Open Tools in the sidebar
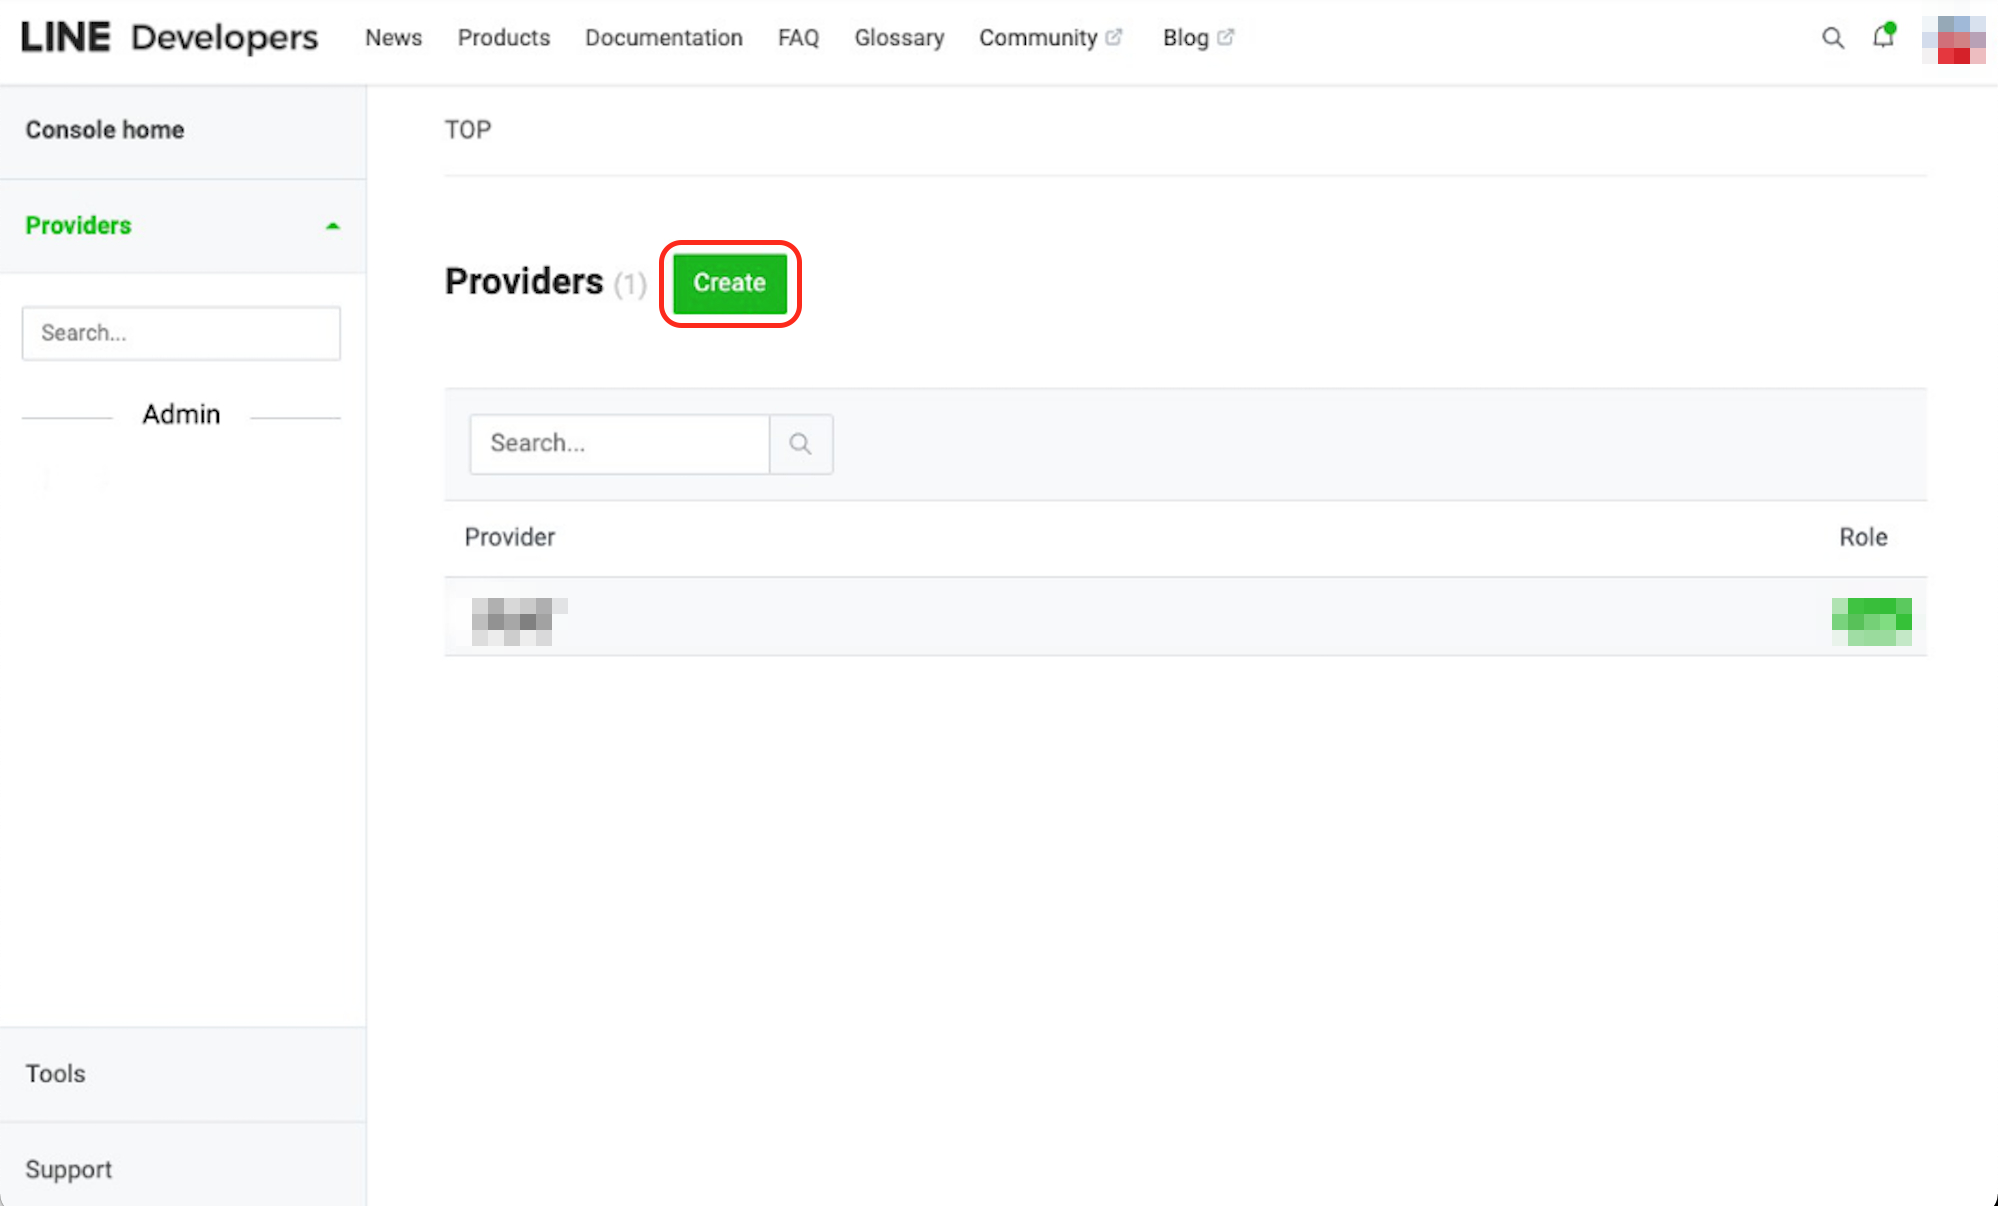The image size is (1998, 1206). click(x=55, y=1074)
